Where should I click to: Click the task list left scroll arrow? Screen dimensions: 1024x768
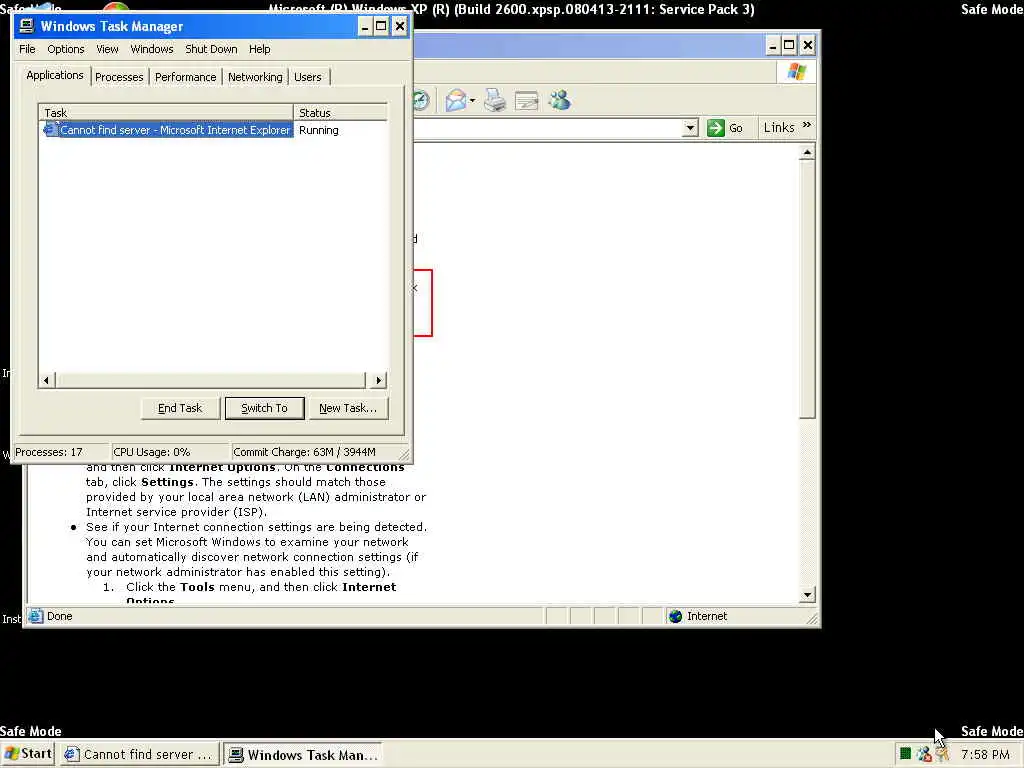coord(46,380)
